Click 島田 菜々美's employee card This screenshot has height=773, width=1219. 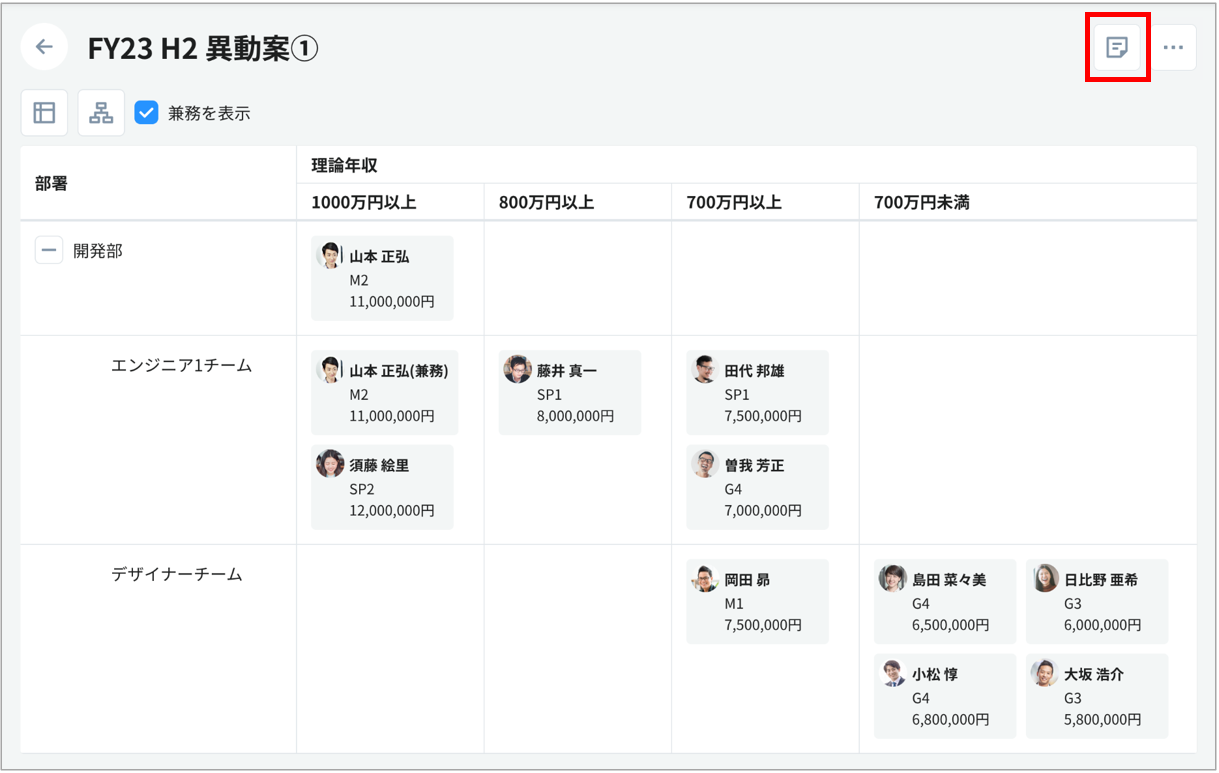click(944, 601)
